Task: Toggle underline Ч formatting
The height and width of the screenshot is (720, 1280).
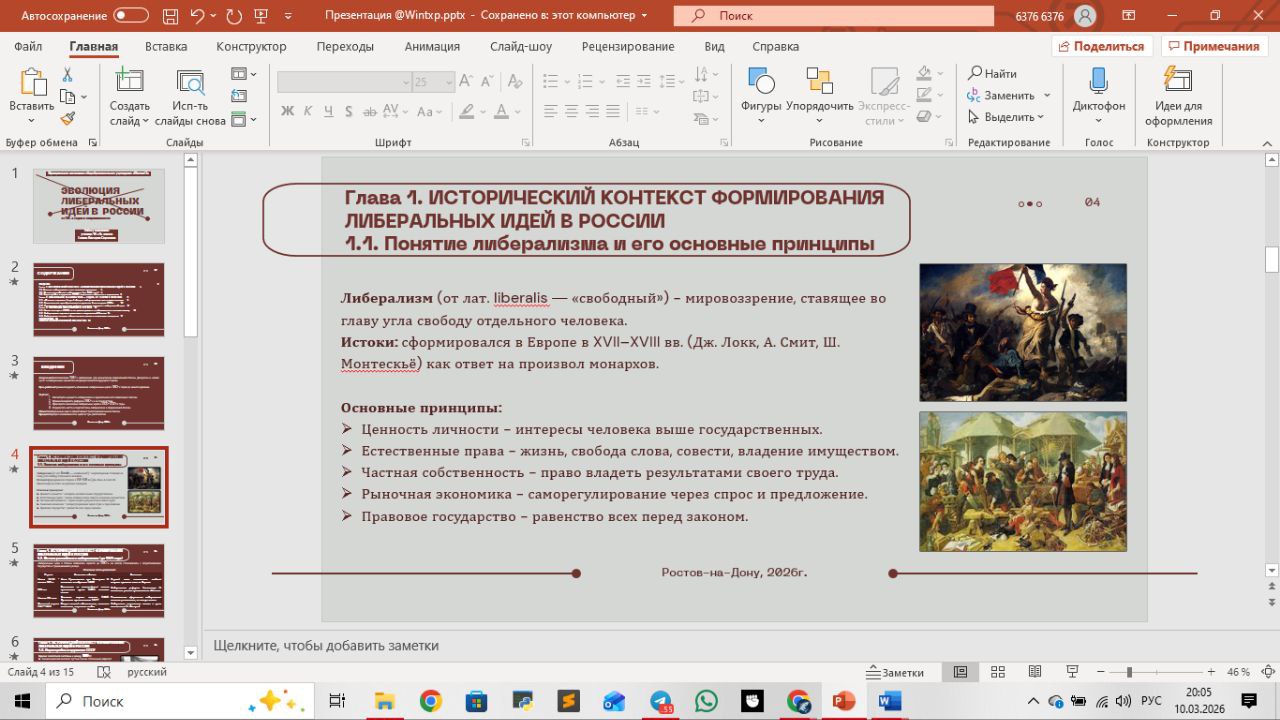Action: click(x=328, y=111)
